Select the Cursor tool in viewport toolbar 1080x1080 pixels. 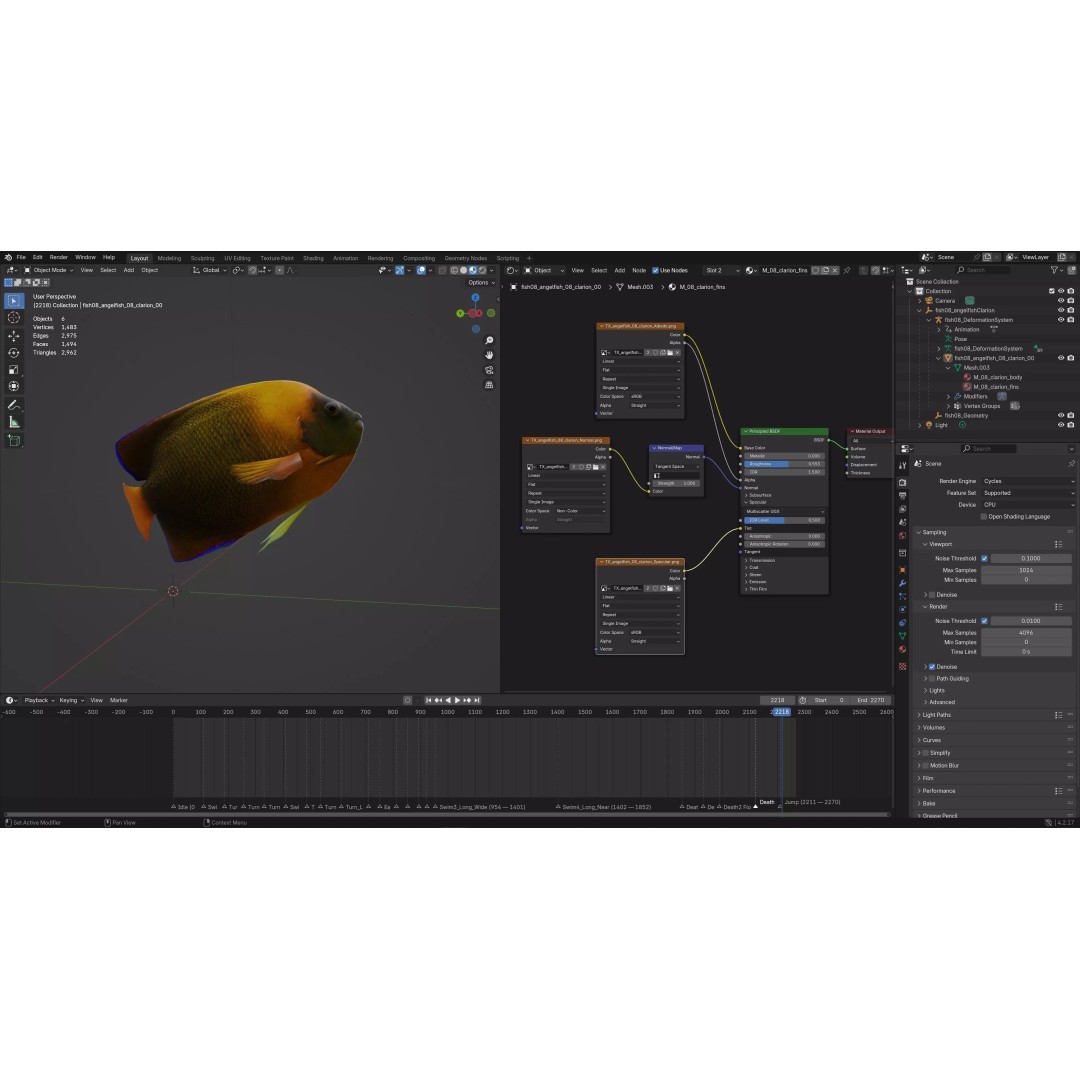coord(14,318)
